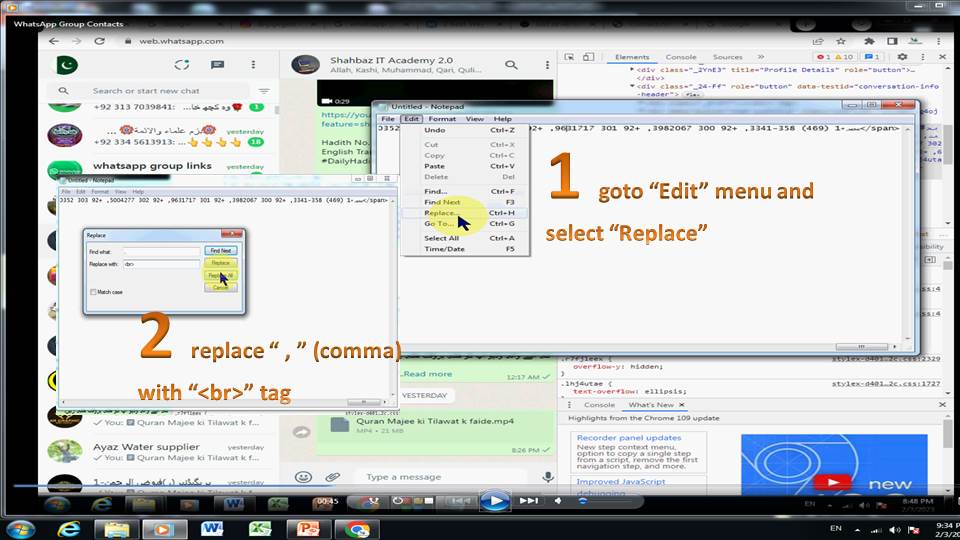This screenshot has height=540, width=960.
Task: Open Chrome from the taskbar
Action: tap(356, 529)
